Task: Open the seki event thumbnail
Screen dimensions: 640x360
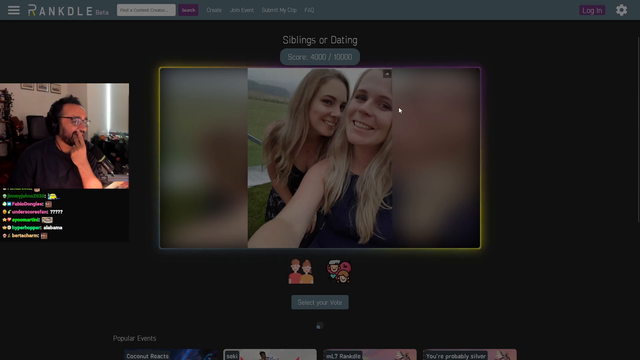Action: (x=270, y=354)
